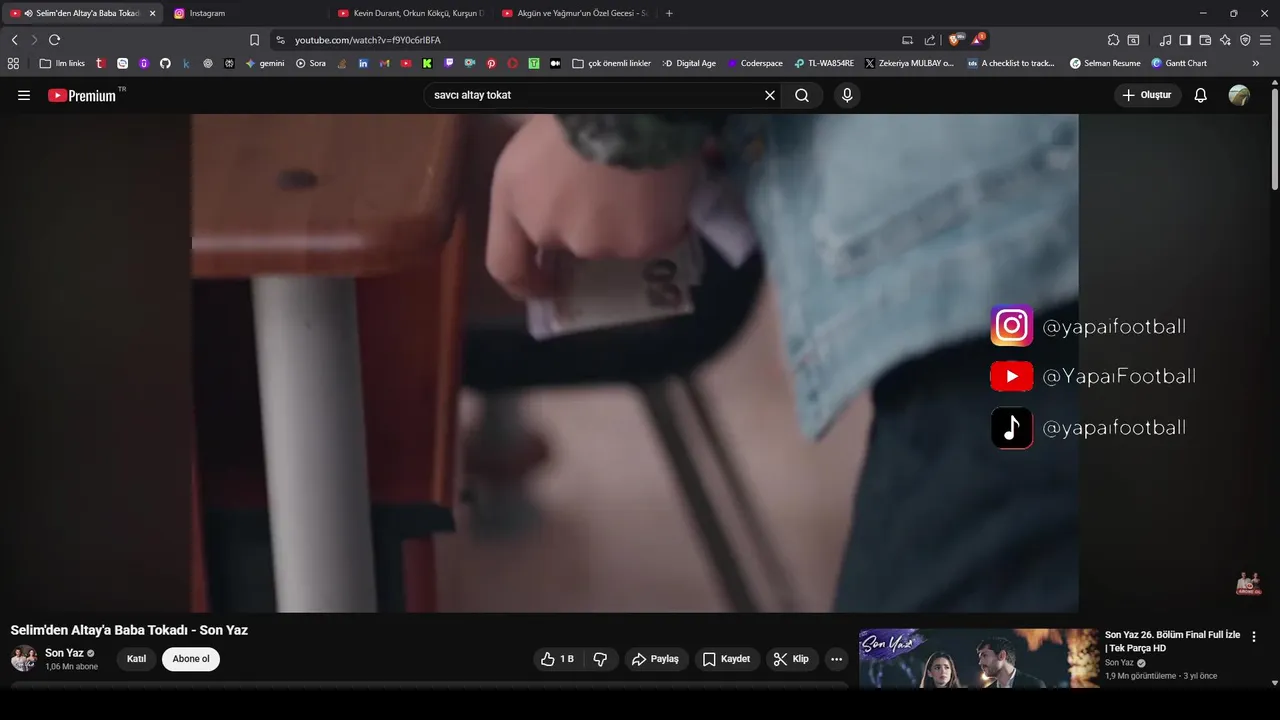The image size is (1280, 720).
Task: Click the address bar URL
Action: tap(367, 40)
